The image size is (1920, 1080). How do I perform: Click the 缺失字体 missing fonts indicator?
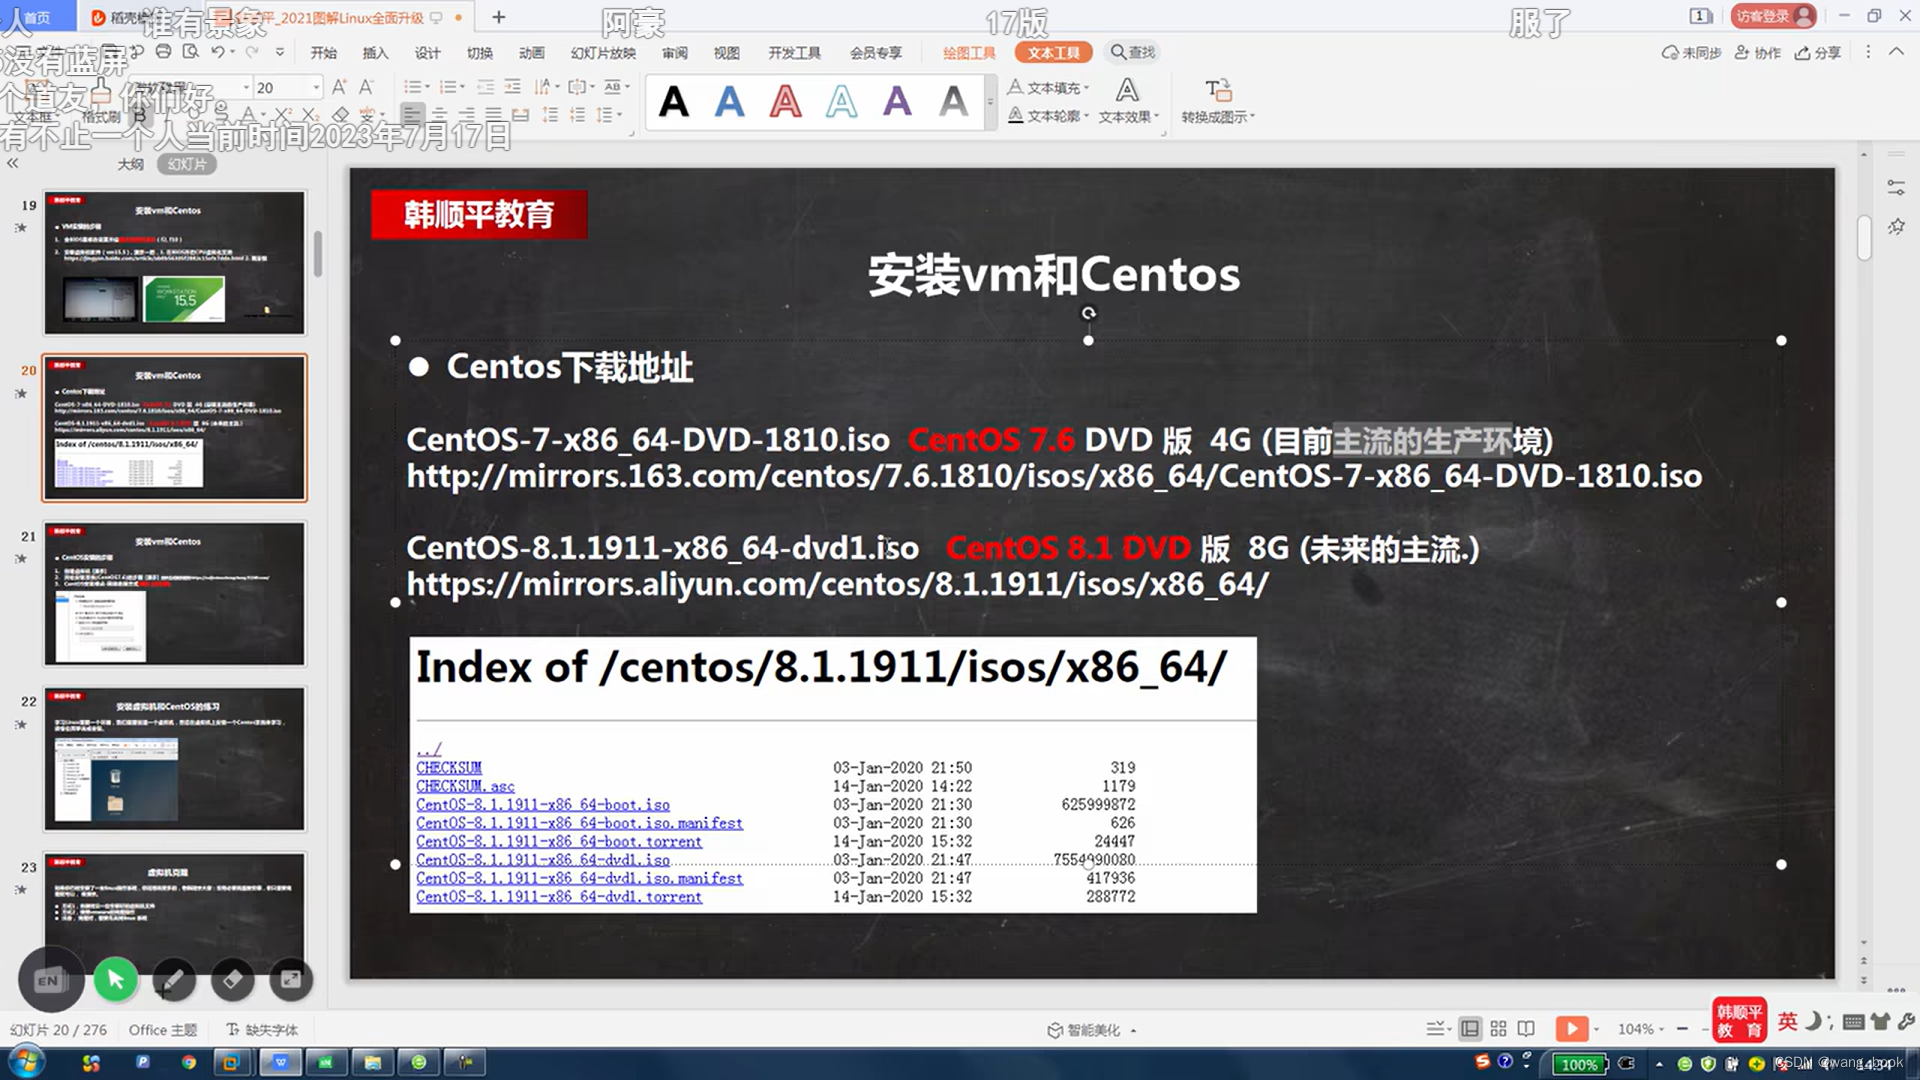tap(262, 1030)
